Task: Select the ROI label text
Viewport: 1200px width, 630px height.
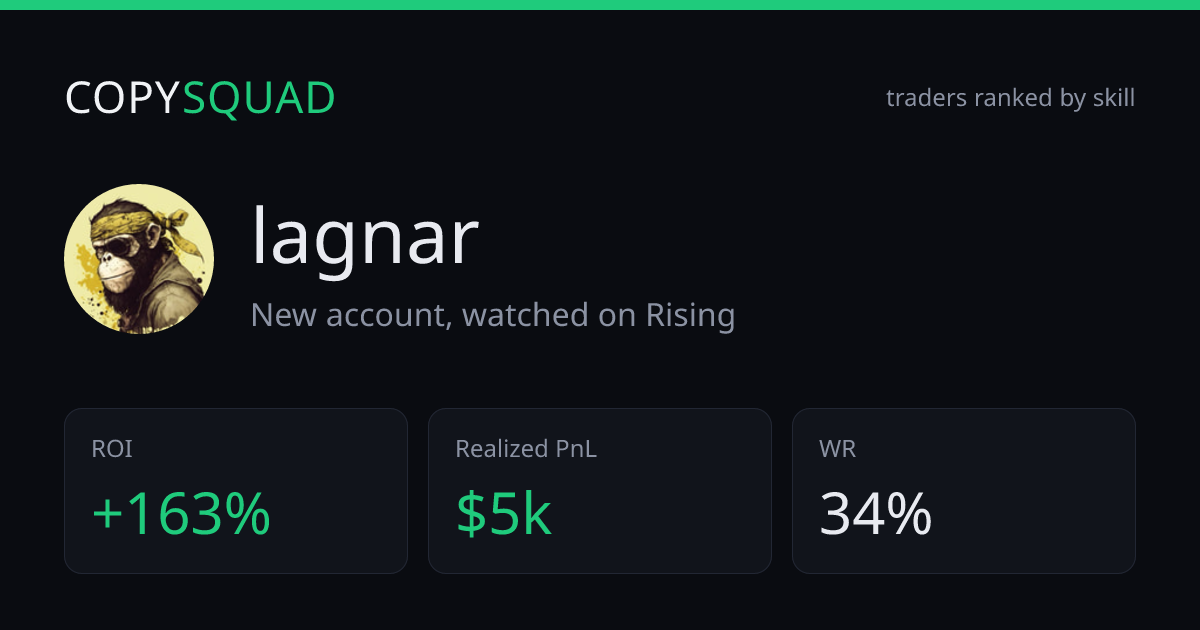Action: point(112,450)
